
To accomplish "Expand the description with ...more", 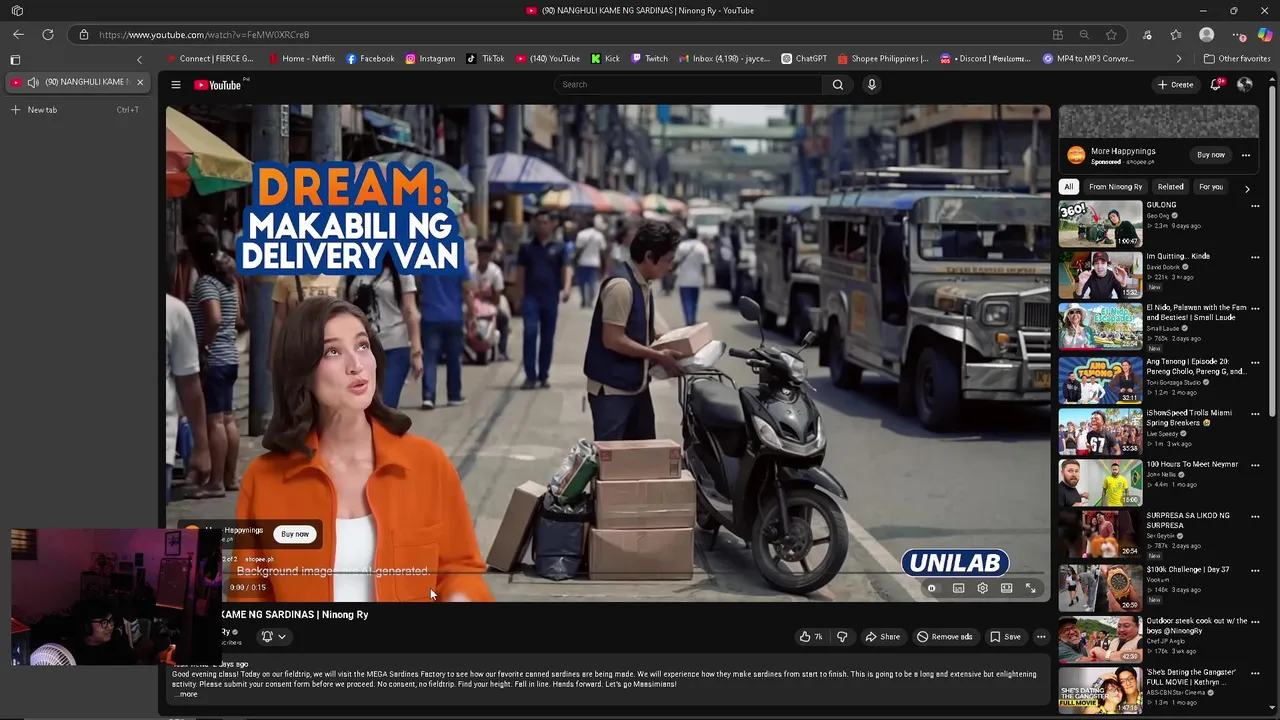I will [186, 694].
